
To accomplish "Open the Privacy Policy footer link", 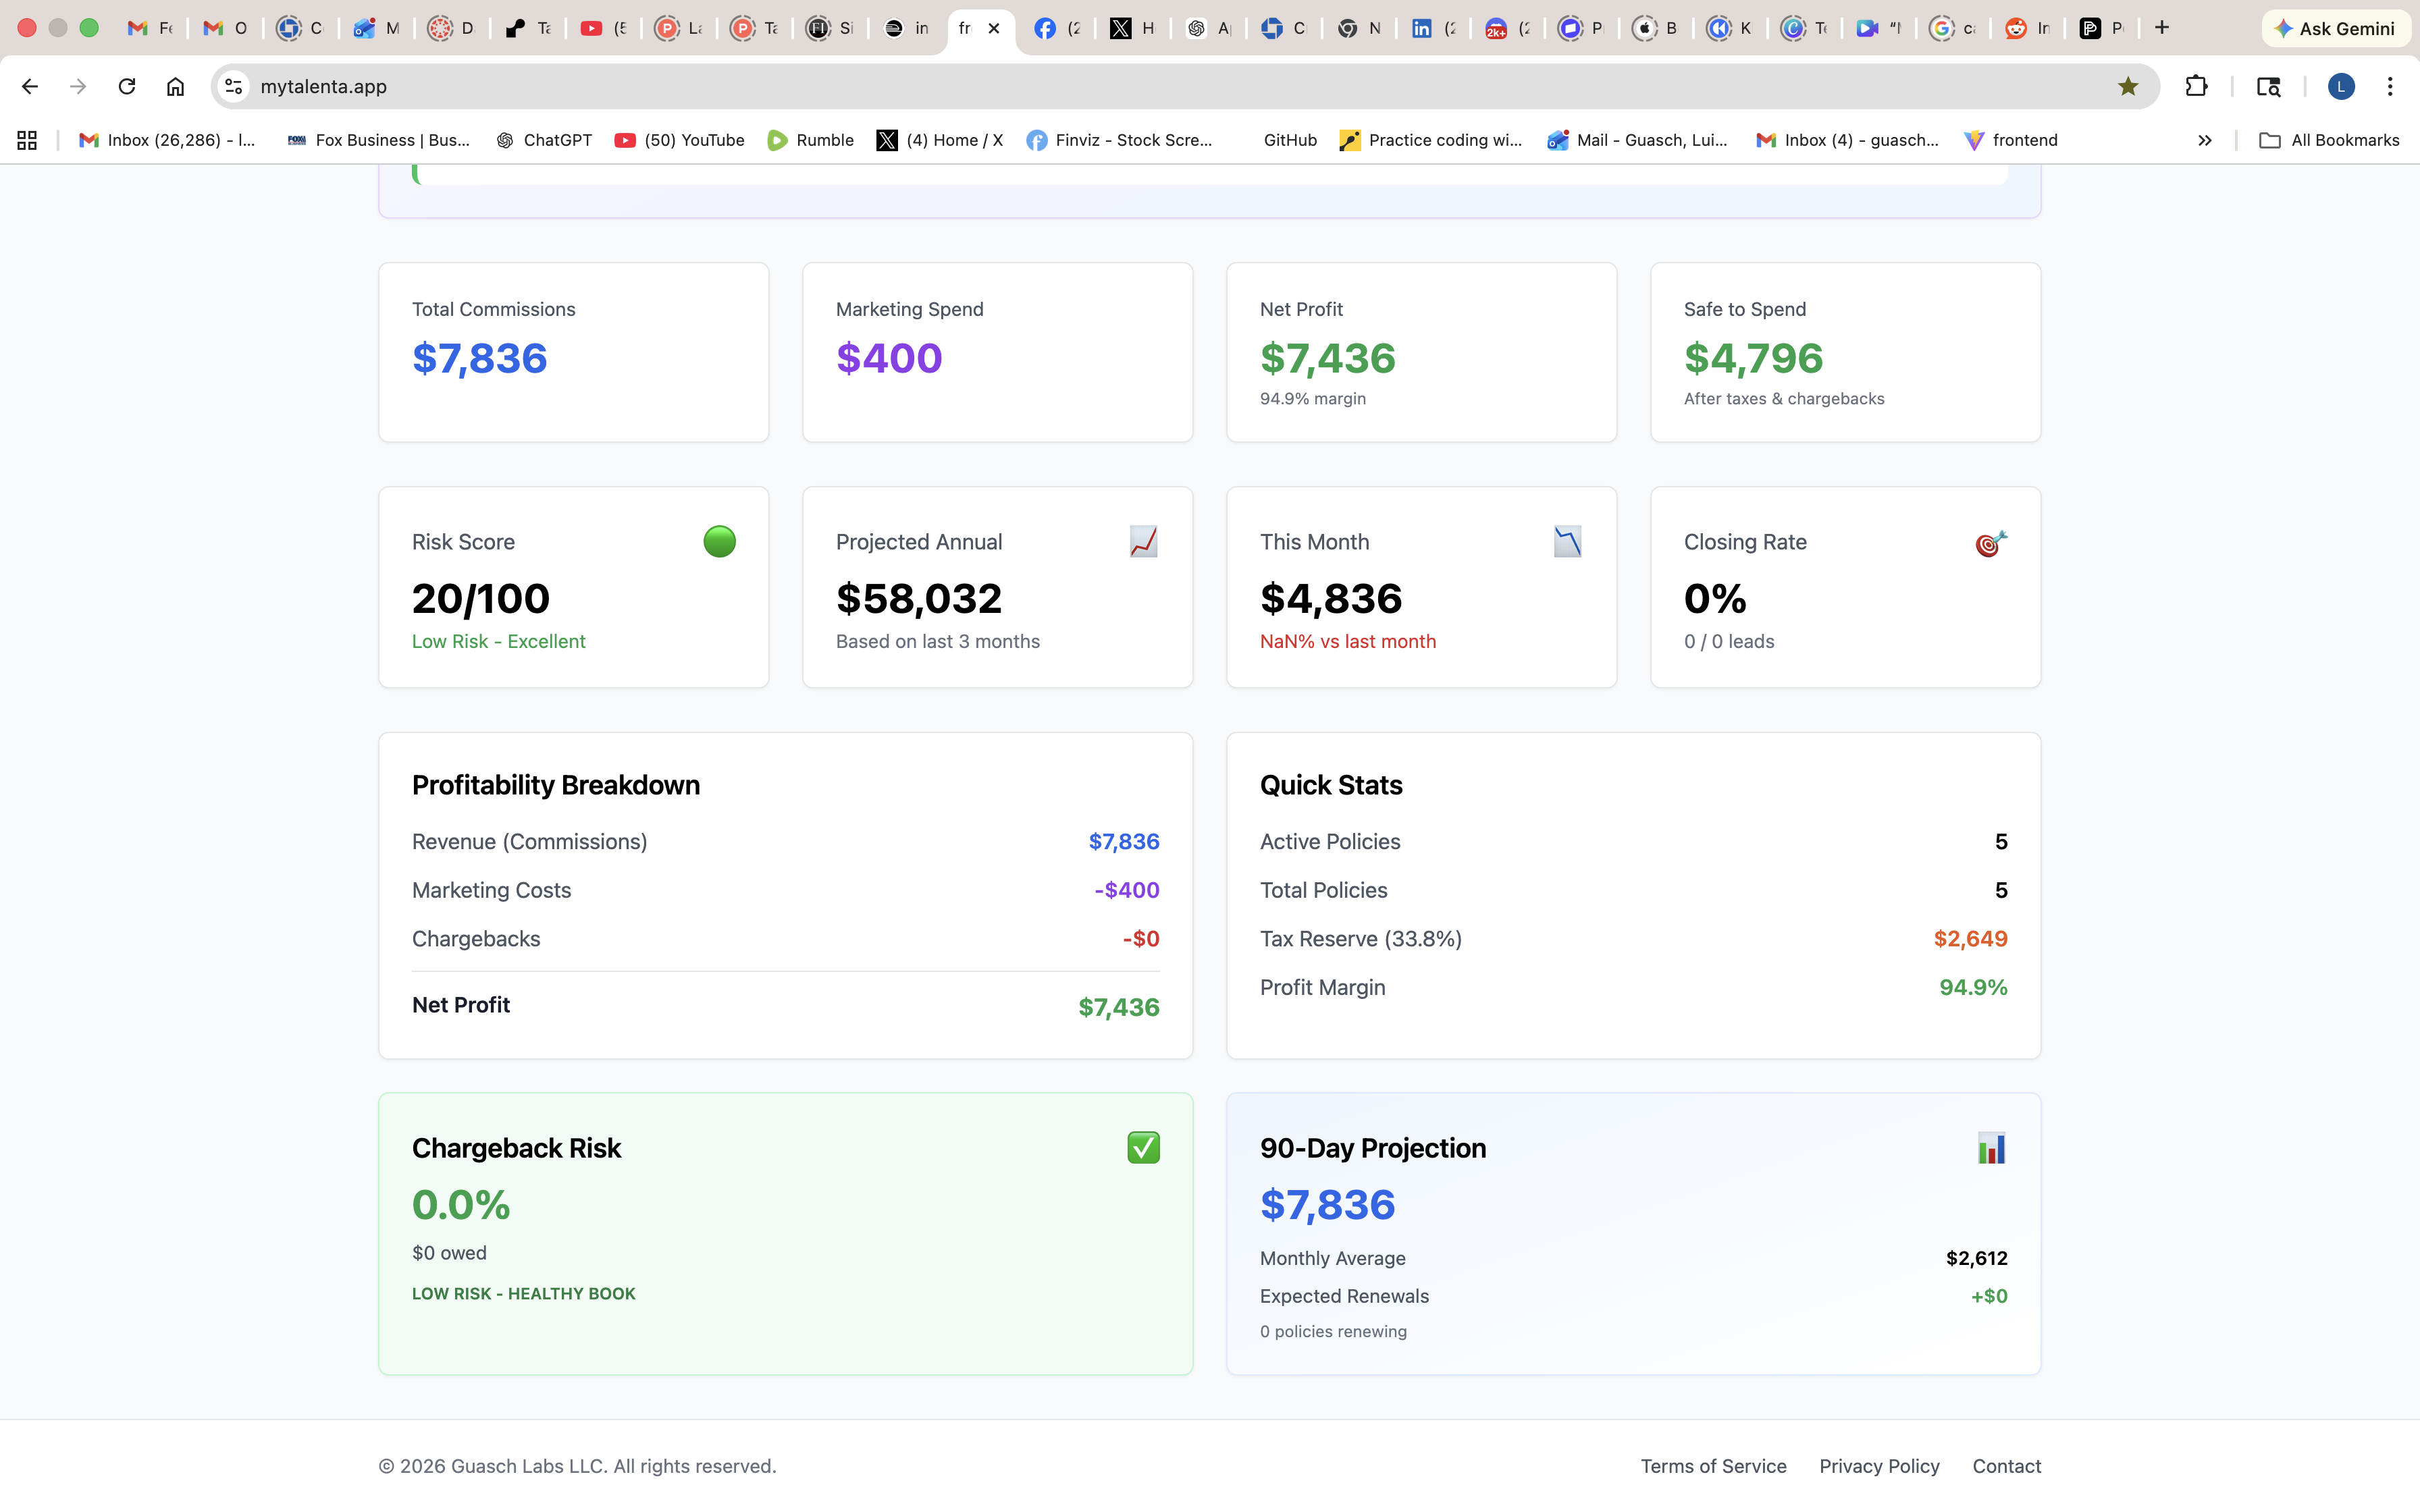I will click(x=1879, y=1465).
